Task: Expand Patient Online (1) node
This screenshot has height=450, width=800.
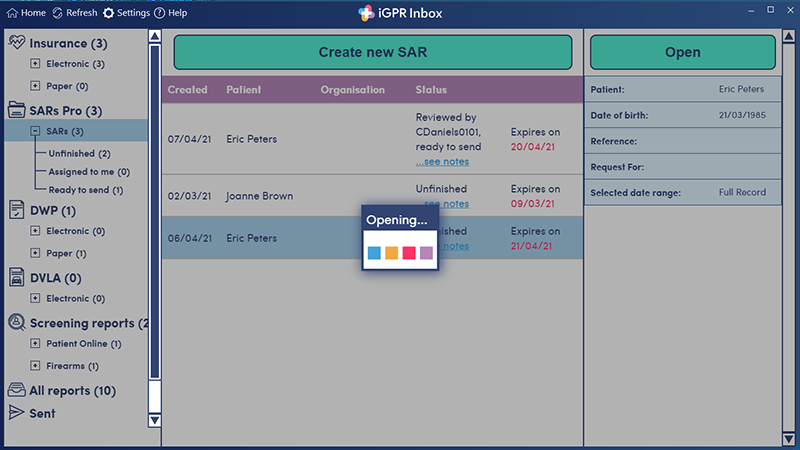Action: pos(35,343)
